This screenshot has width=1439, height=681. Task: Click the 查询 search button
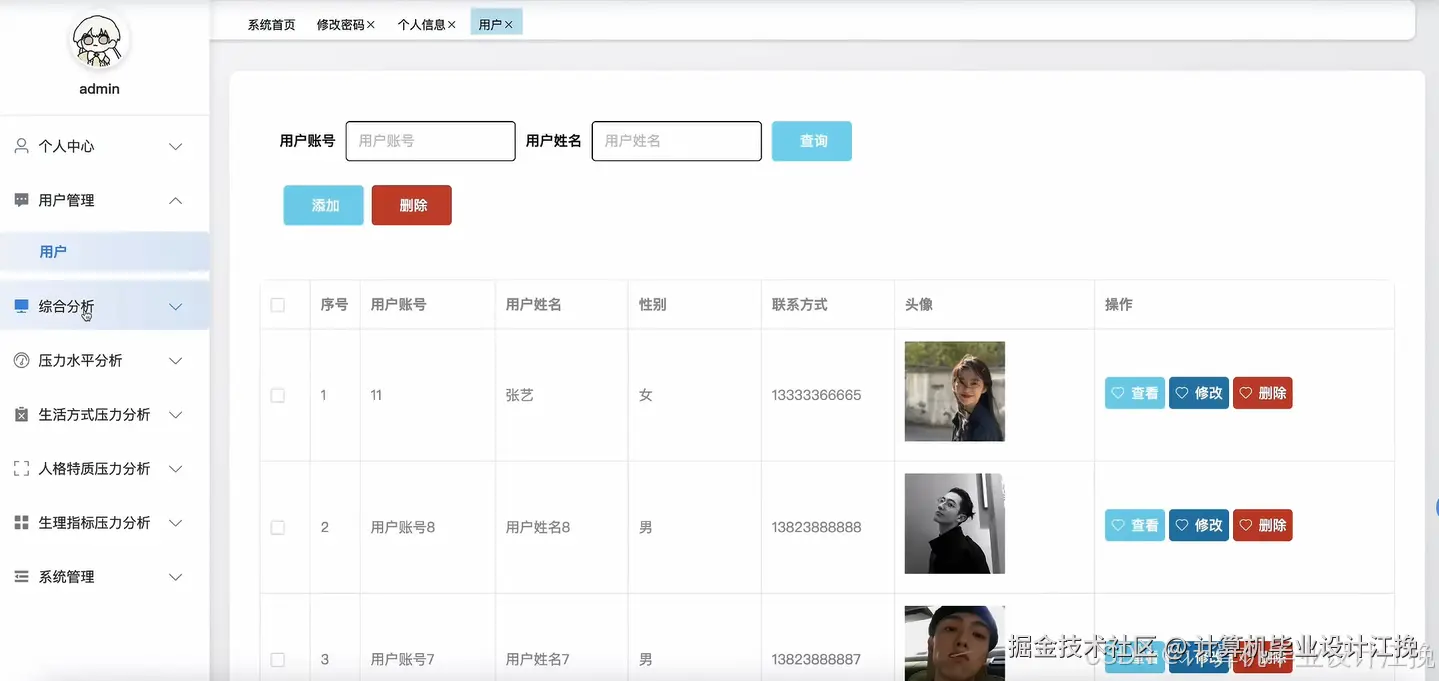click(812, 141)
